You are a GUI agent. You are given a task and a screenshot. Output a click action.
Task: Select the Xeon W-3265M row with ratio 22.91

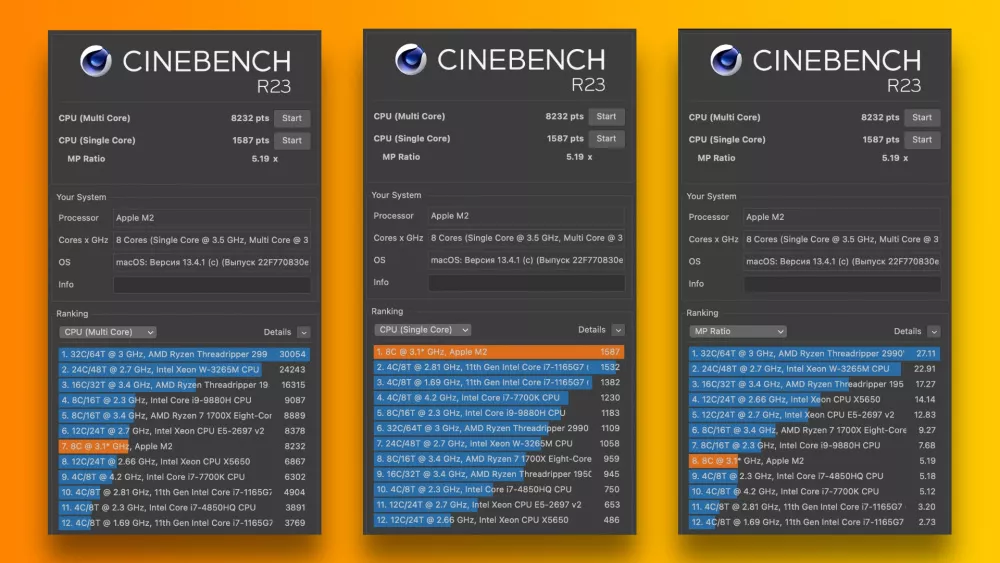[x=814, y=369]
